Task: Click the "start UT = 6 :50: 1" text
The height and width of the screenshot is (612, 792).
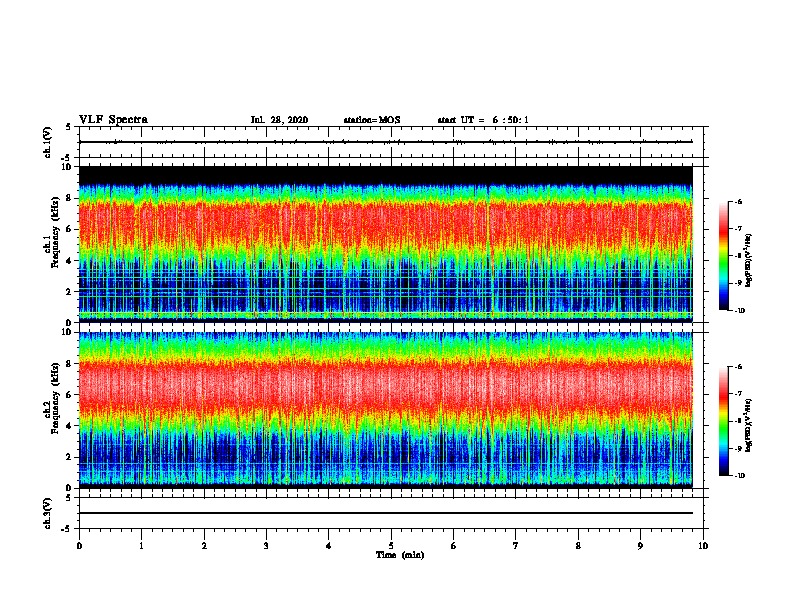Action: pos(483,120)
